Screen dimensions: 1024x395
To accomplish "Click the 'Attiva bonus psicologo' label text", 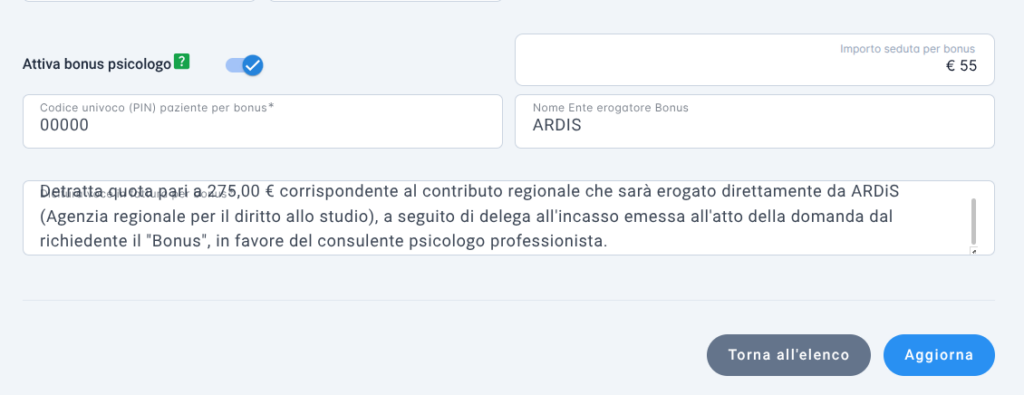I will click(x=97, y=65).
